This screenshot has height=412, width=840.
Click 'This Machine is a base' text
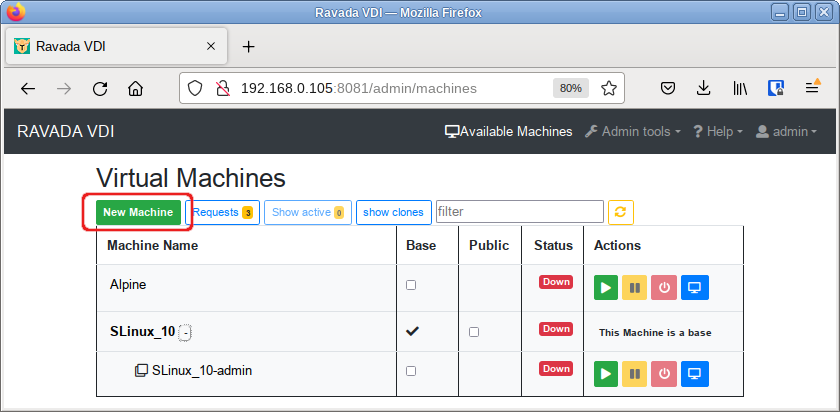[655, 333]
